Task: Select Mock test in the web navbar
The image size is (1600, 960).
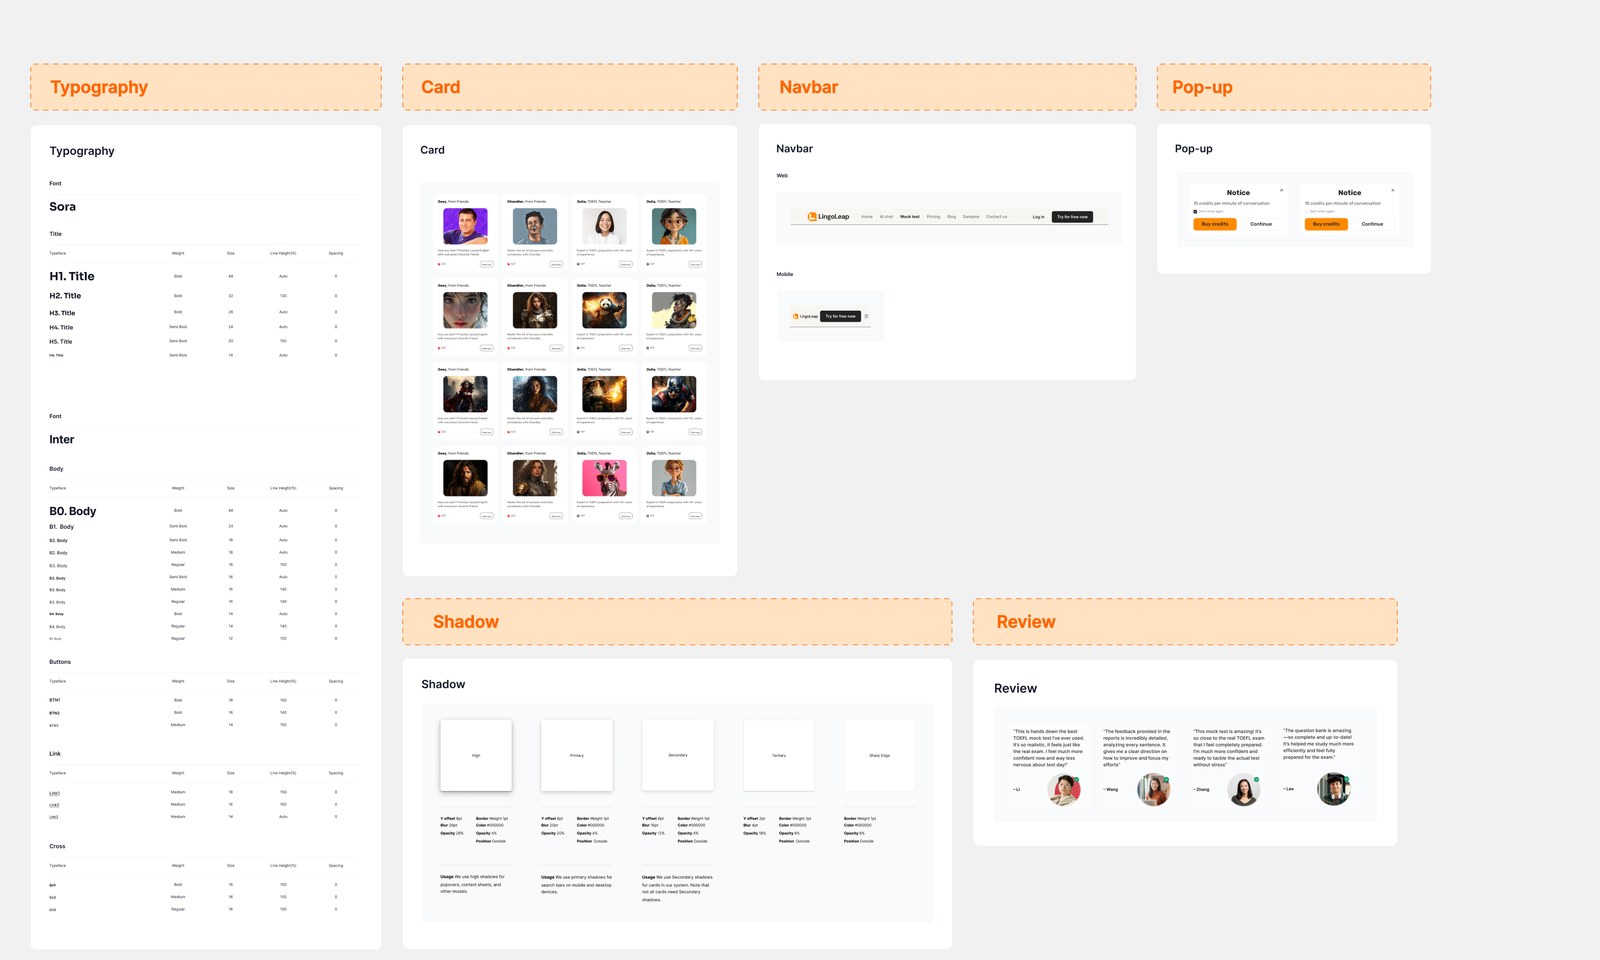Action: click(x=910, y=216)
